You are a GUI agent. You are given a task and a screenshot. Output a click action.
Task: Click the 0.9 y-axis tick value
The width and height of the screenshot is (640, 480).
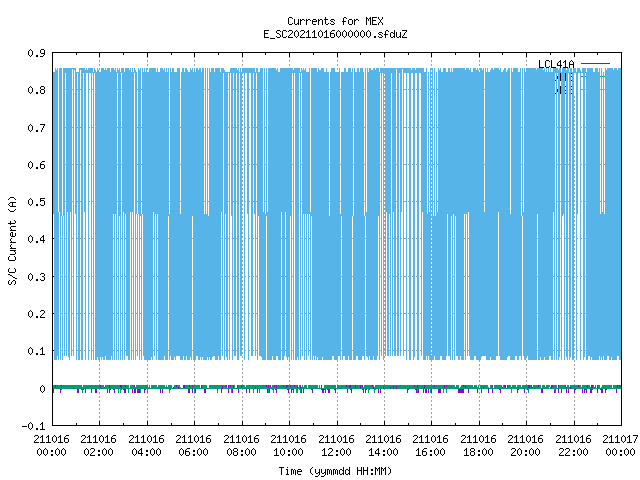[36, 53]
